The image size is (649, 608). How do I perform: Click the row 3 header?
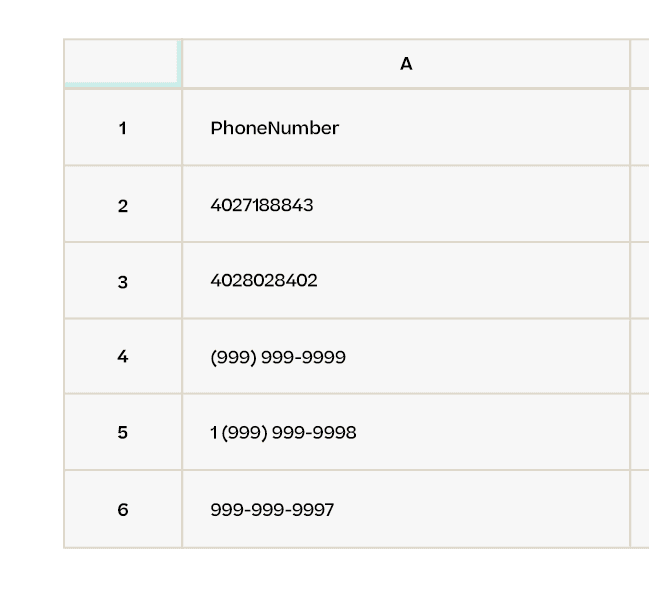coord(123,281)
